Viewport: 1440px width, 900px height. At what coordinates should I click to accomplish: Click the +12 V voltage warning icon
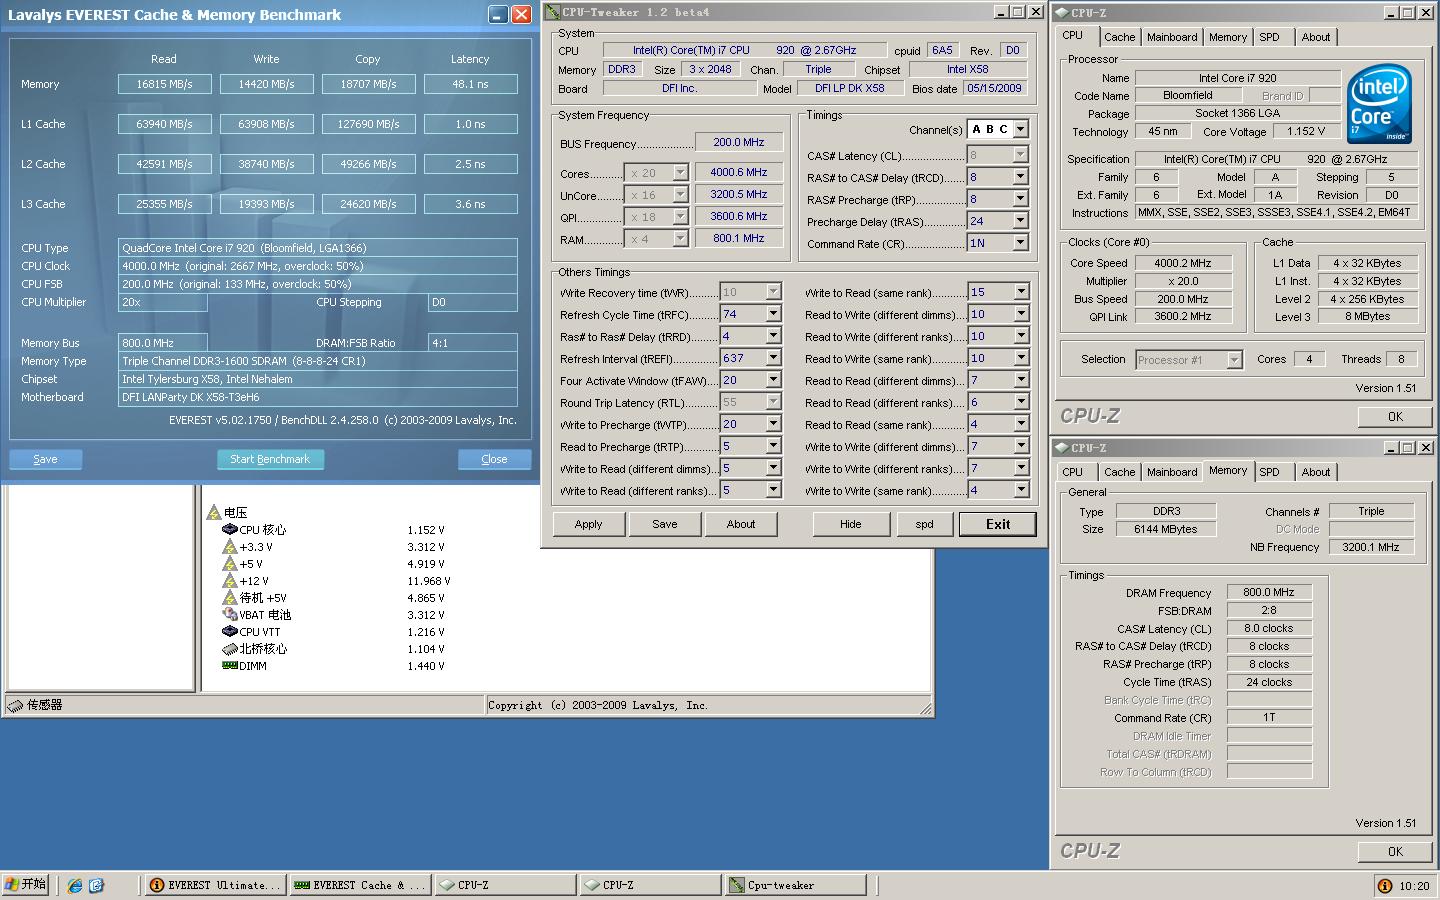click(229, 581)
